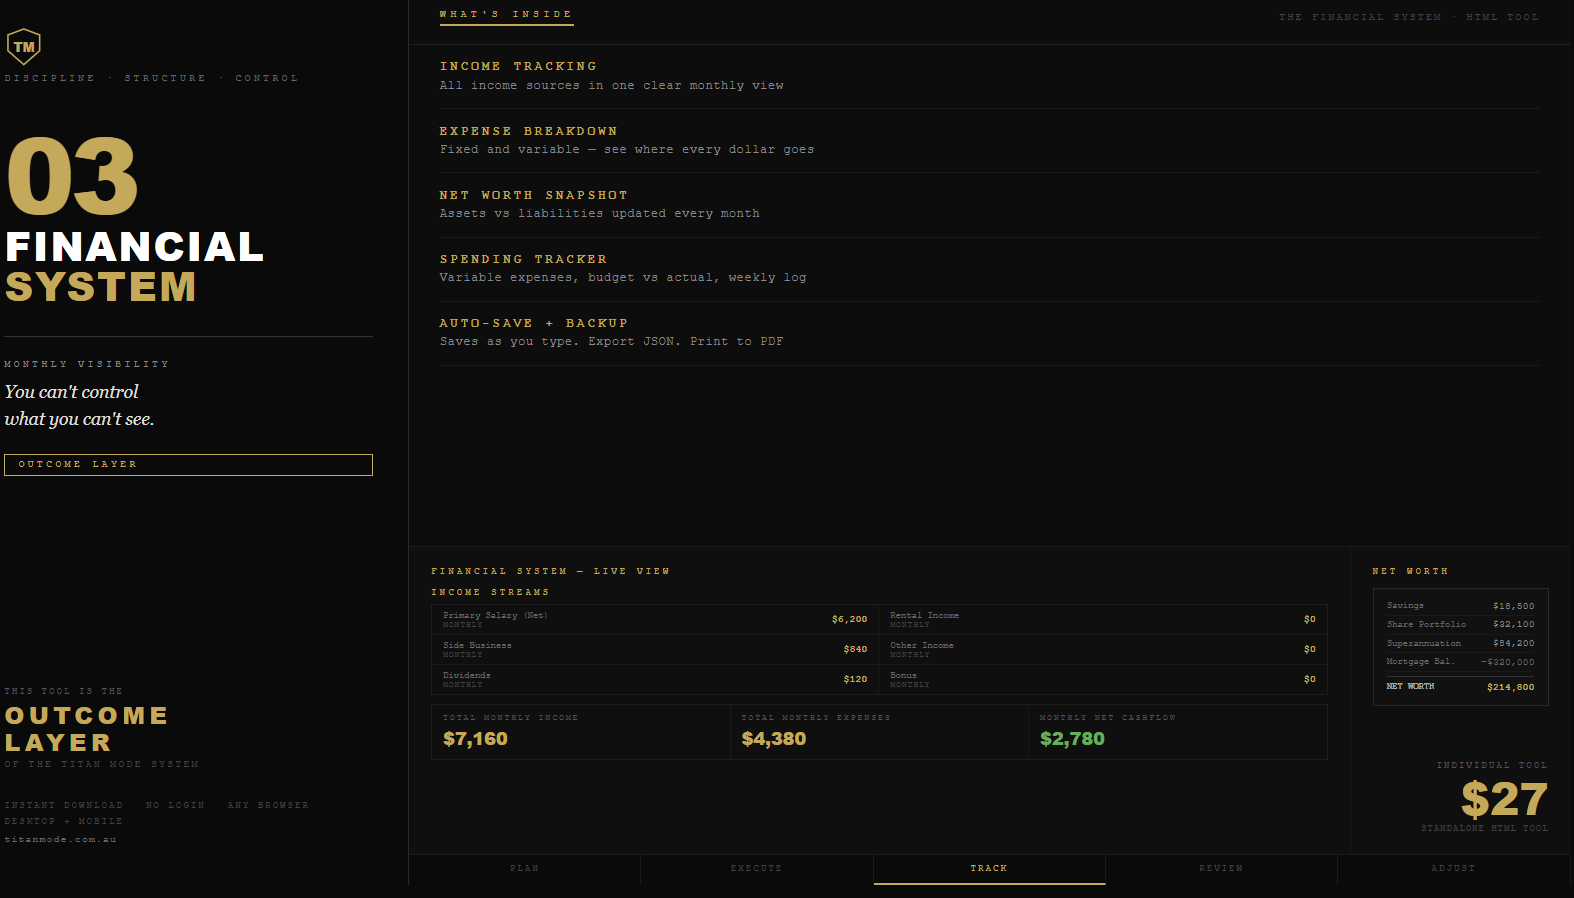Click the INCOME STREAMS label
Viewport: 1574px width, 898px height.
click(490, 593)
